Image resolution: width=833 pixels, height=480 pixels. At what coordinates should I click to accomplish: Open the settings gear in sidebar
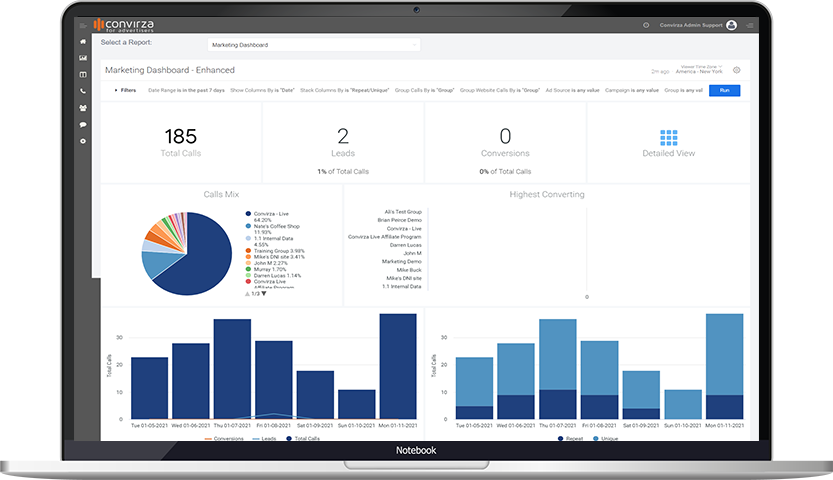click(x=83, y=141)
